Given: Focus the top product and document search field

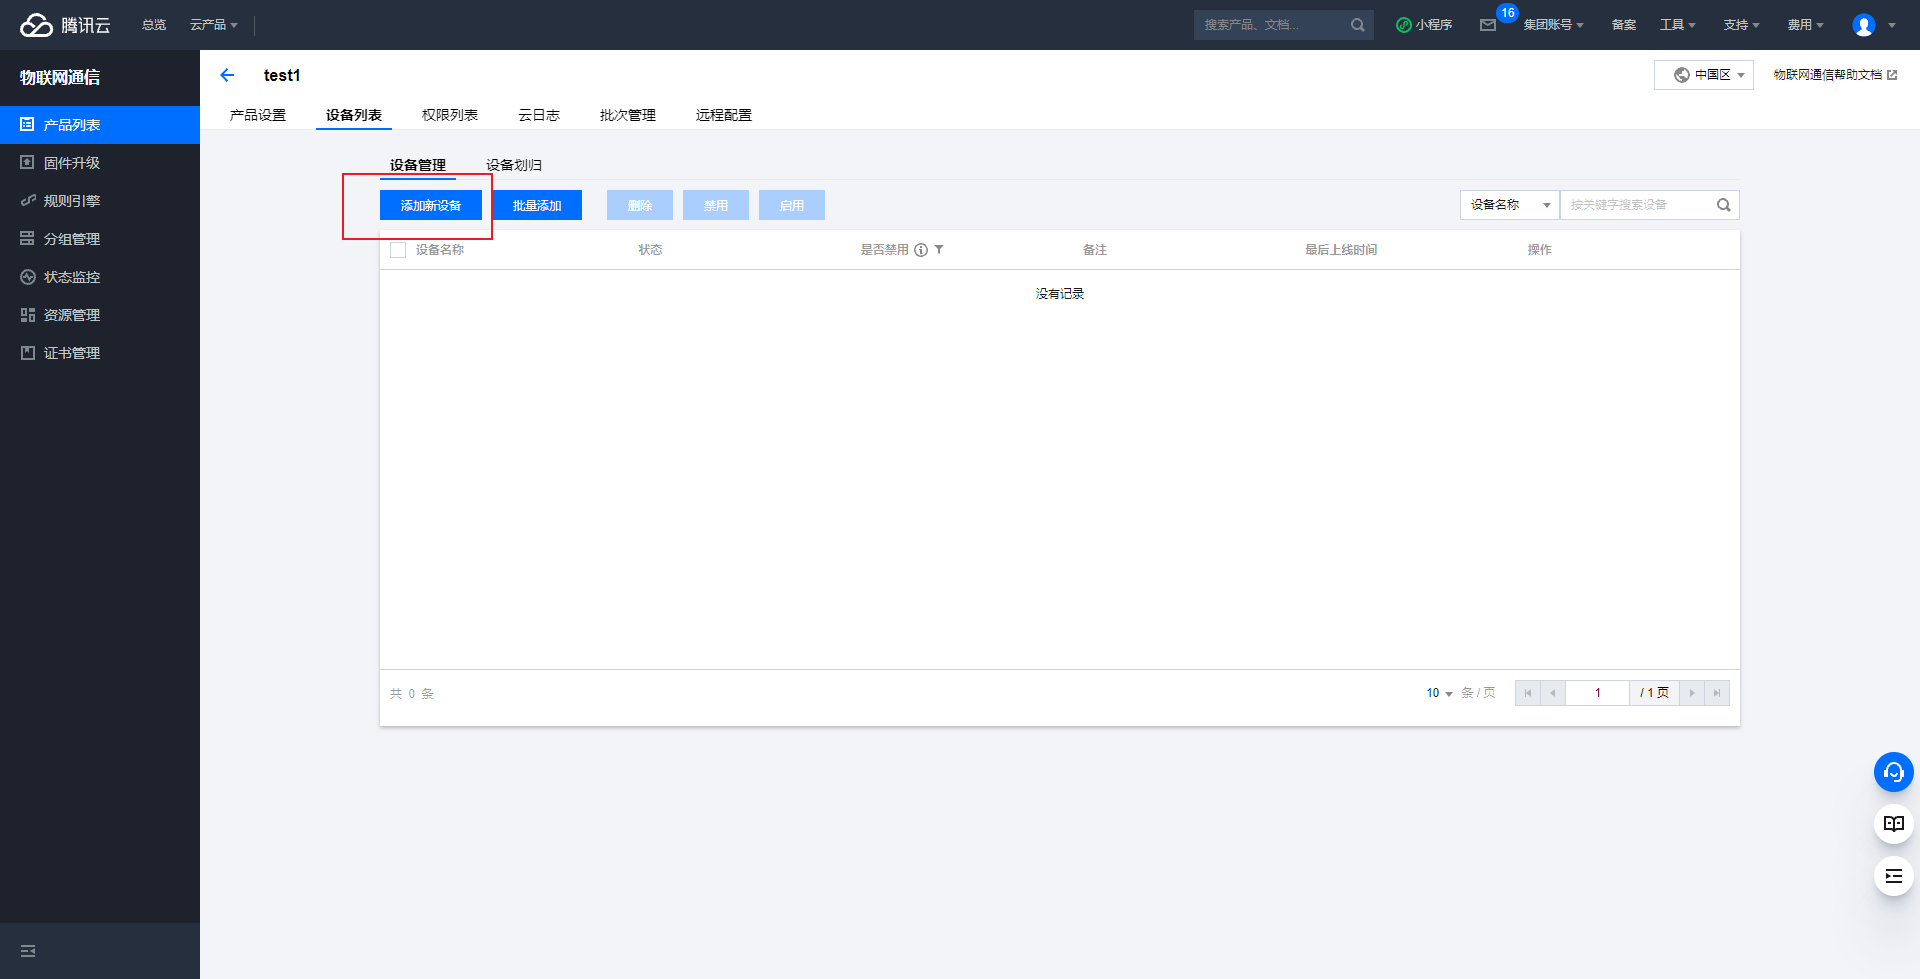Looking at the screenshot, I should coord(1272,25).
